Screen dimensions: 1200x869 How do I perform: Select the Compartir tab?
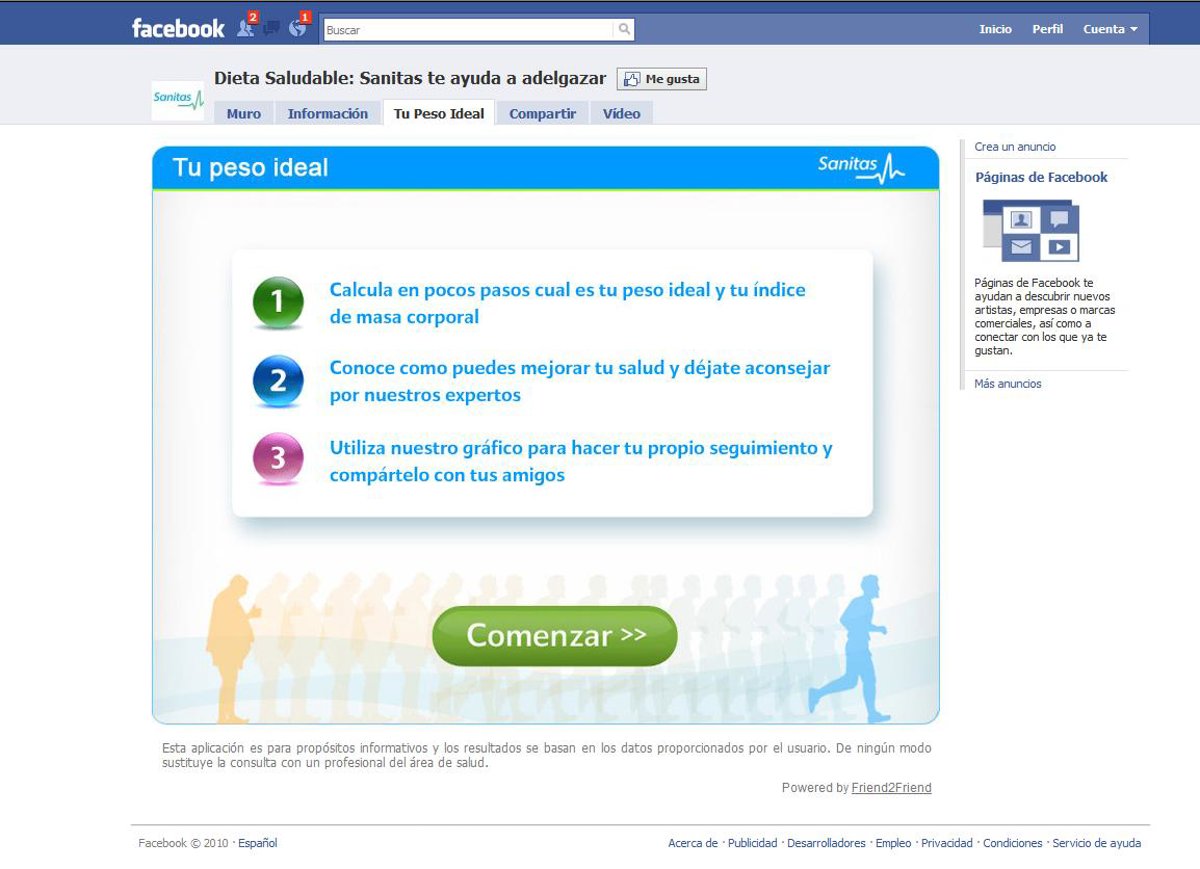[542, 114]
